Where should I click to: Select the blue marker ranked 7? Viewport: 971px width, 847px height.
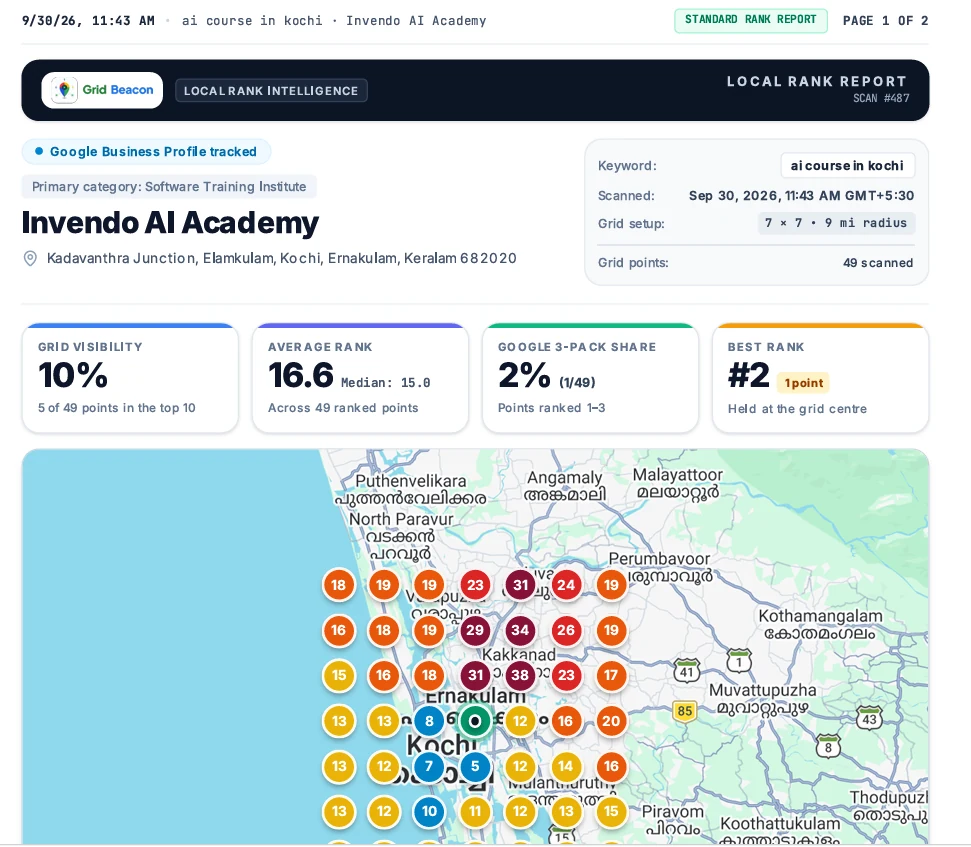[x=429, y=767]
